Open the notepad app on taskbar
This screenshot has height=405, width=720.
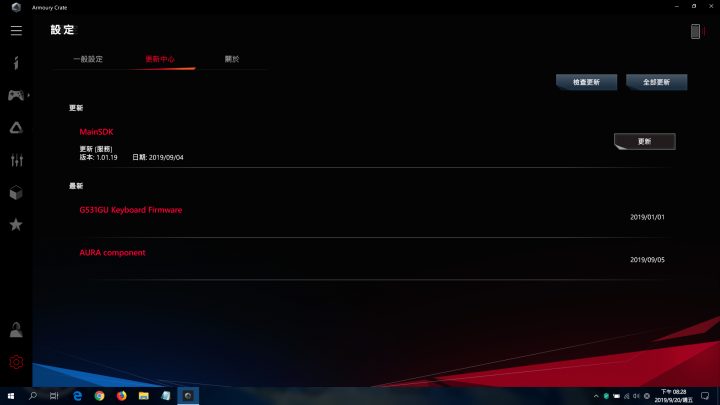166,396
